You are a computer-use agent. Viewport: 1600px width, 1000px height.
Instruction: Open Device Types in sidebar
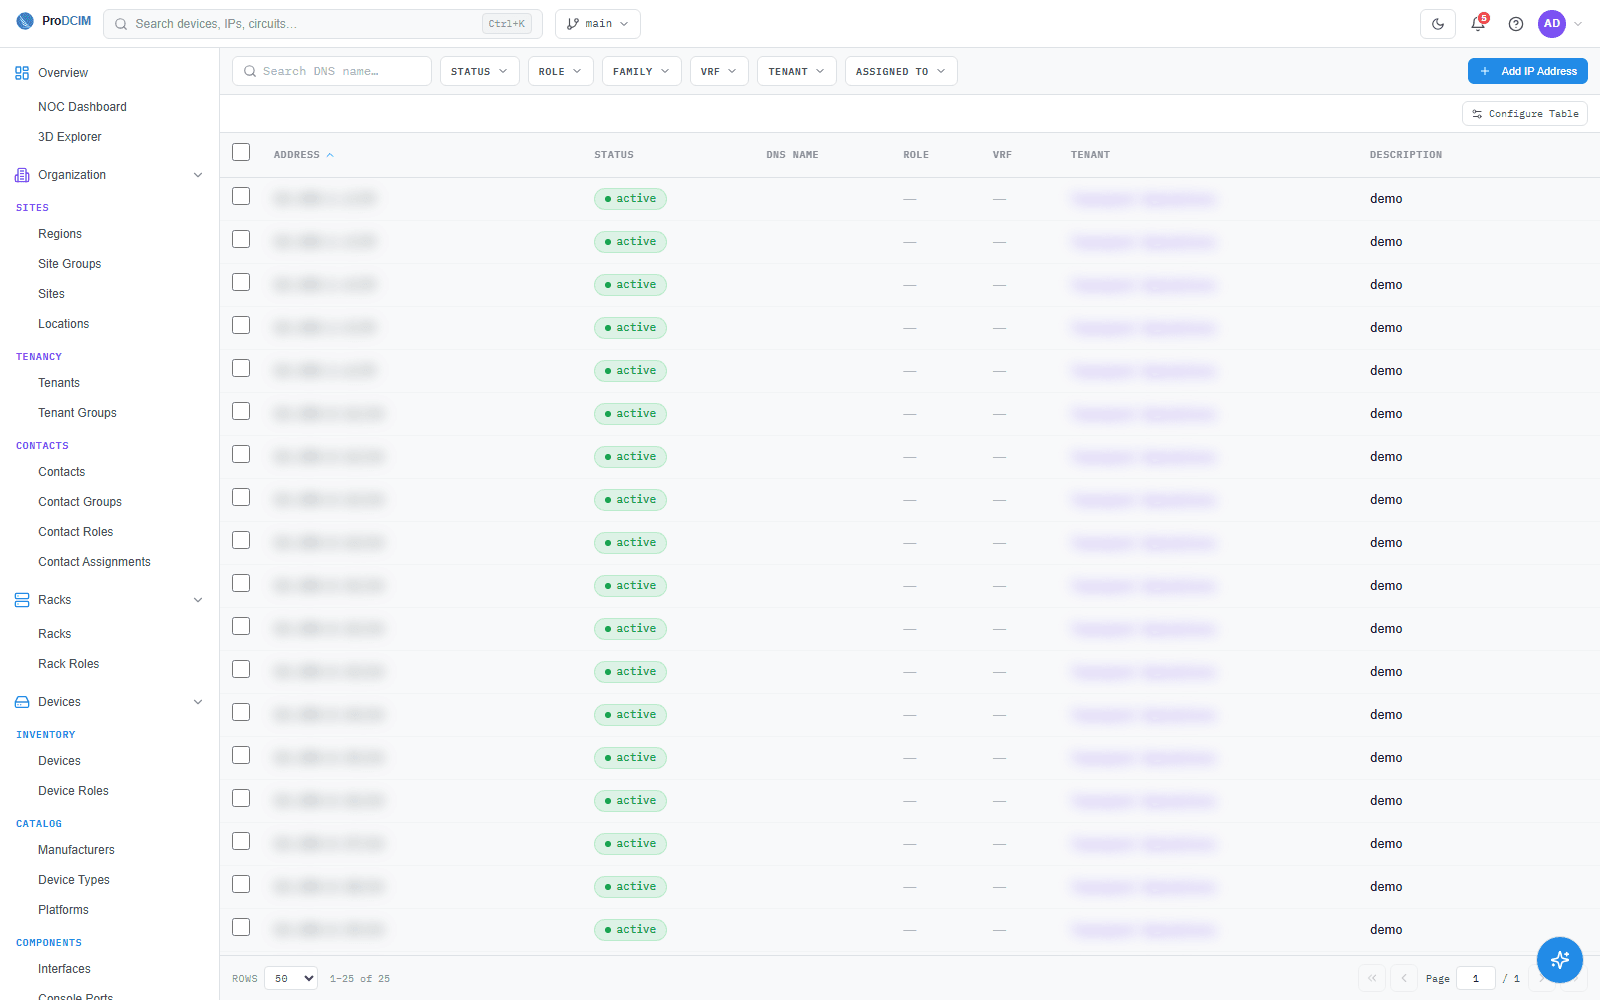pyautogui.click(x=74, y=880)
